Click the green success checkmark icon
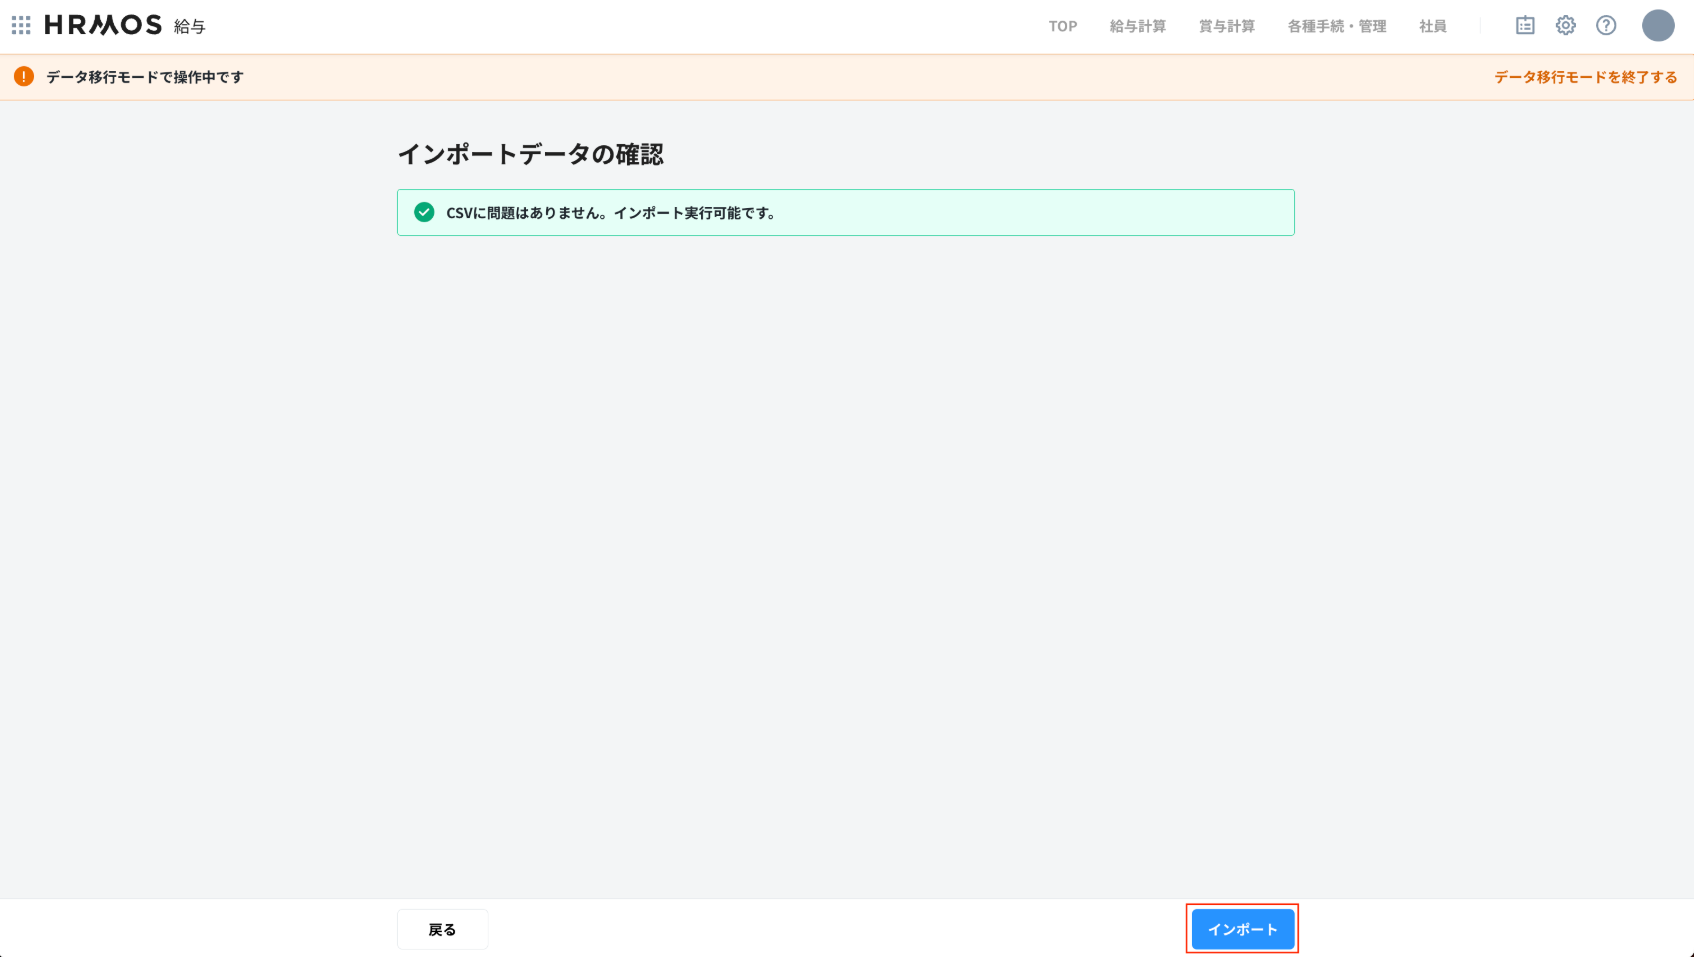This screenshot has height=957, width=1694. [424, 212]
